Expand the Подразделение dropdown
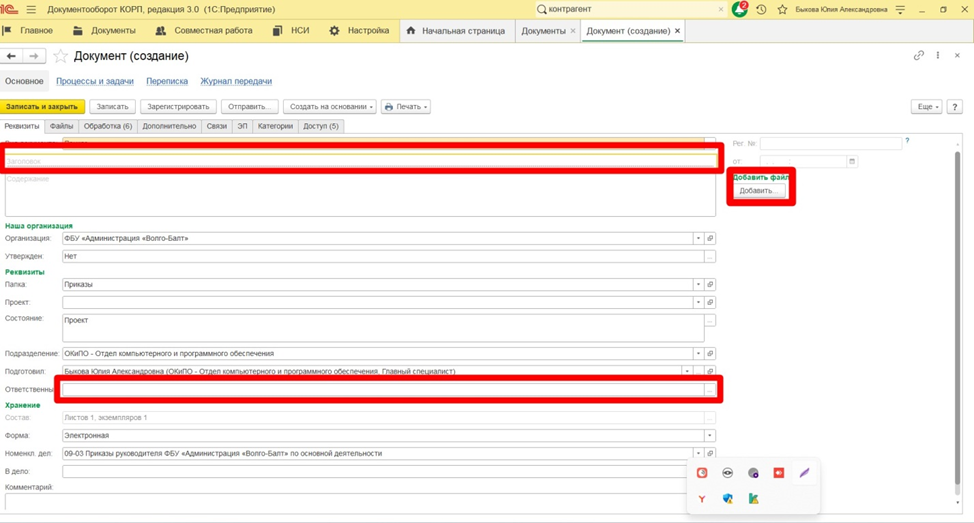This screenshot has width=974, height=523. pos(698,353)
